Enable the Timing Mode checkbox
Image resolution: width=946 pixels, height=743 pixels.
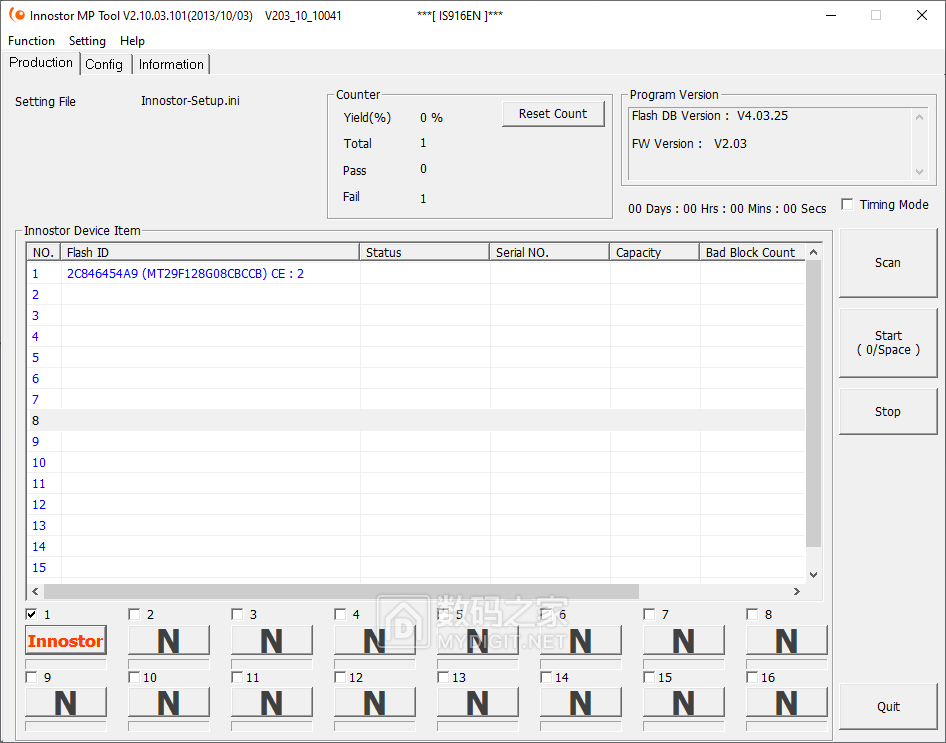(848, 205)
